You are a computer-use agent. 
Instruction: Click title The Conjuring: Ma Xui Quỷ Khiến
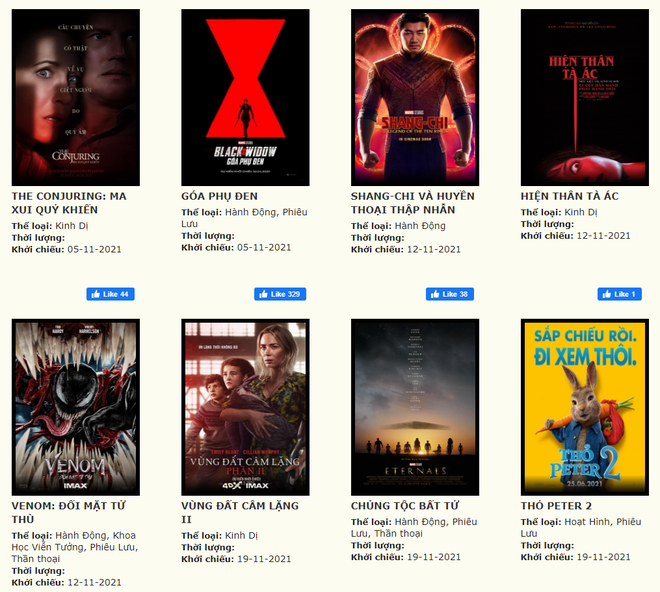tap(69, 203)
